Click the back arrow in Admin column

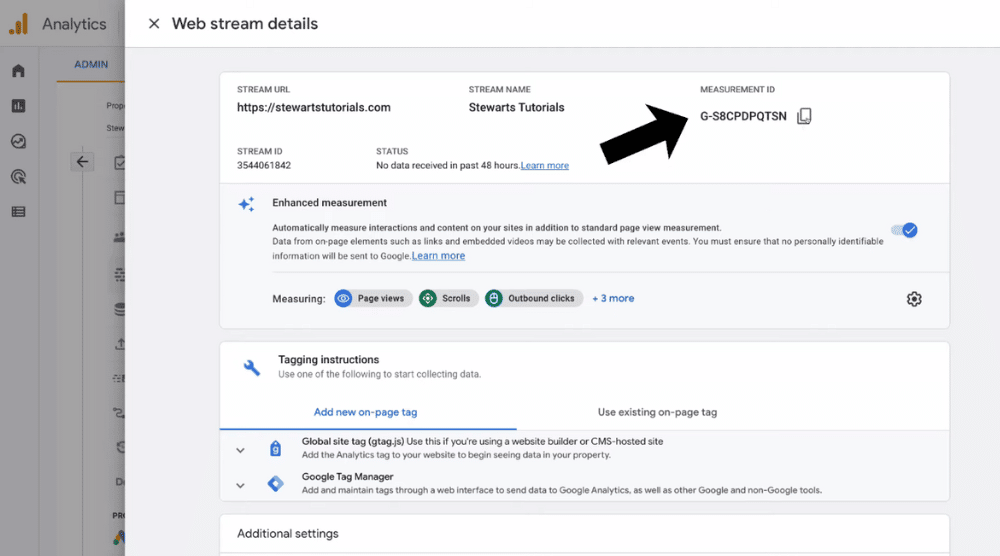pyautogui.click(x=82, y=161)
